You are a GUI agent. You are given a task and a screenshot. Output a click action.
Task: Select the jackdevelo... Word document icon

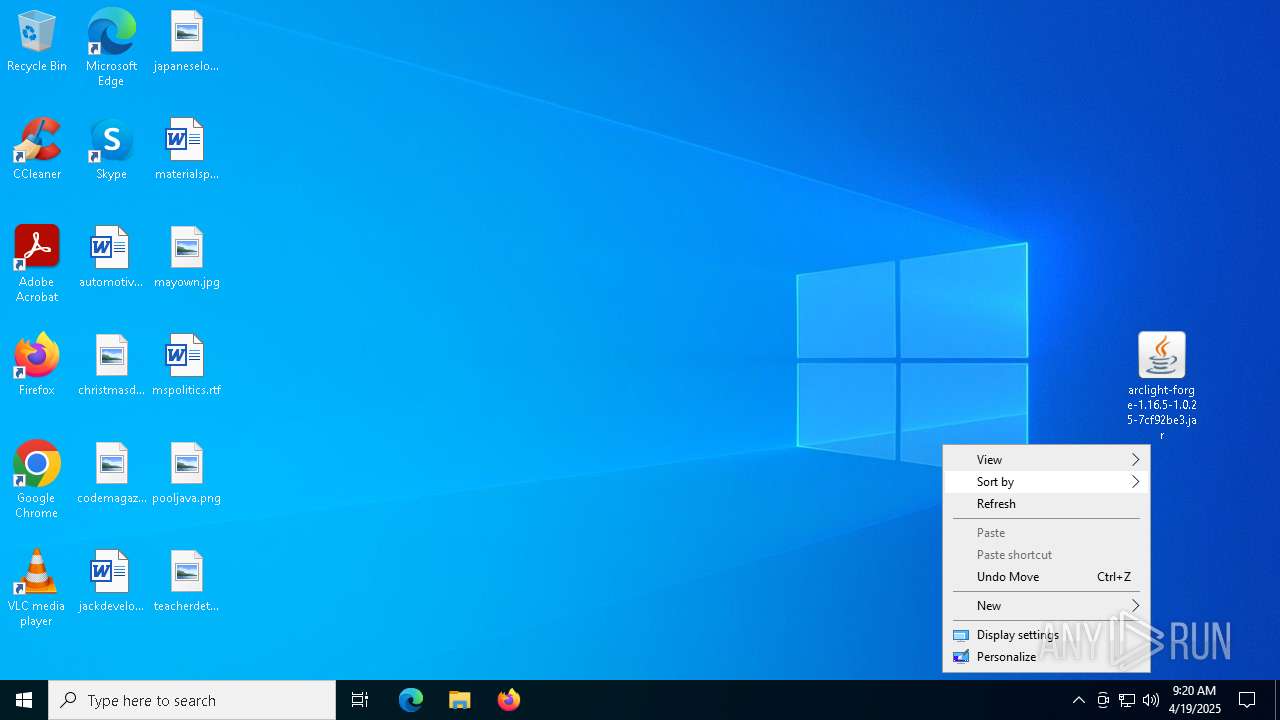pos(111,582)
